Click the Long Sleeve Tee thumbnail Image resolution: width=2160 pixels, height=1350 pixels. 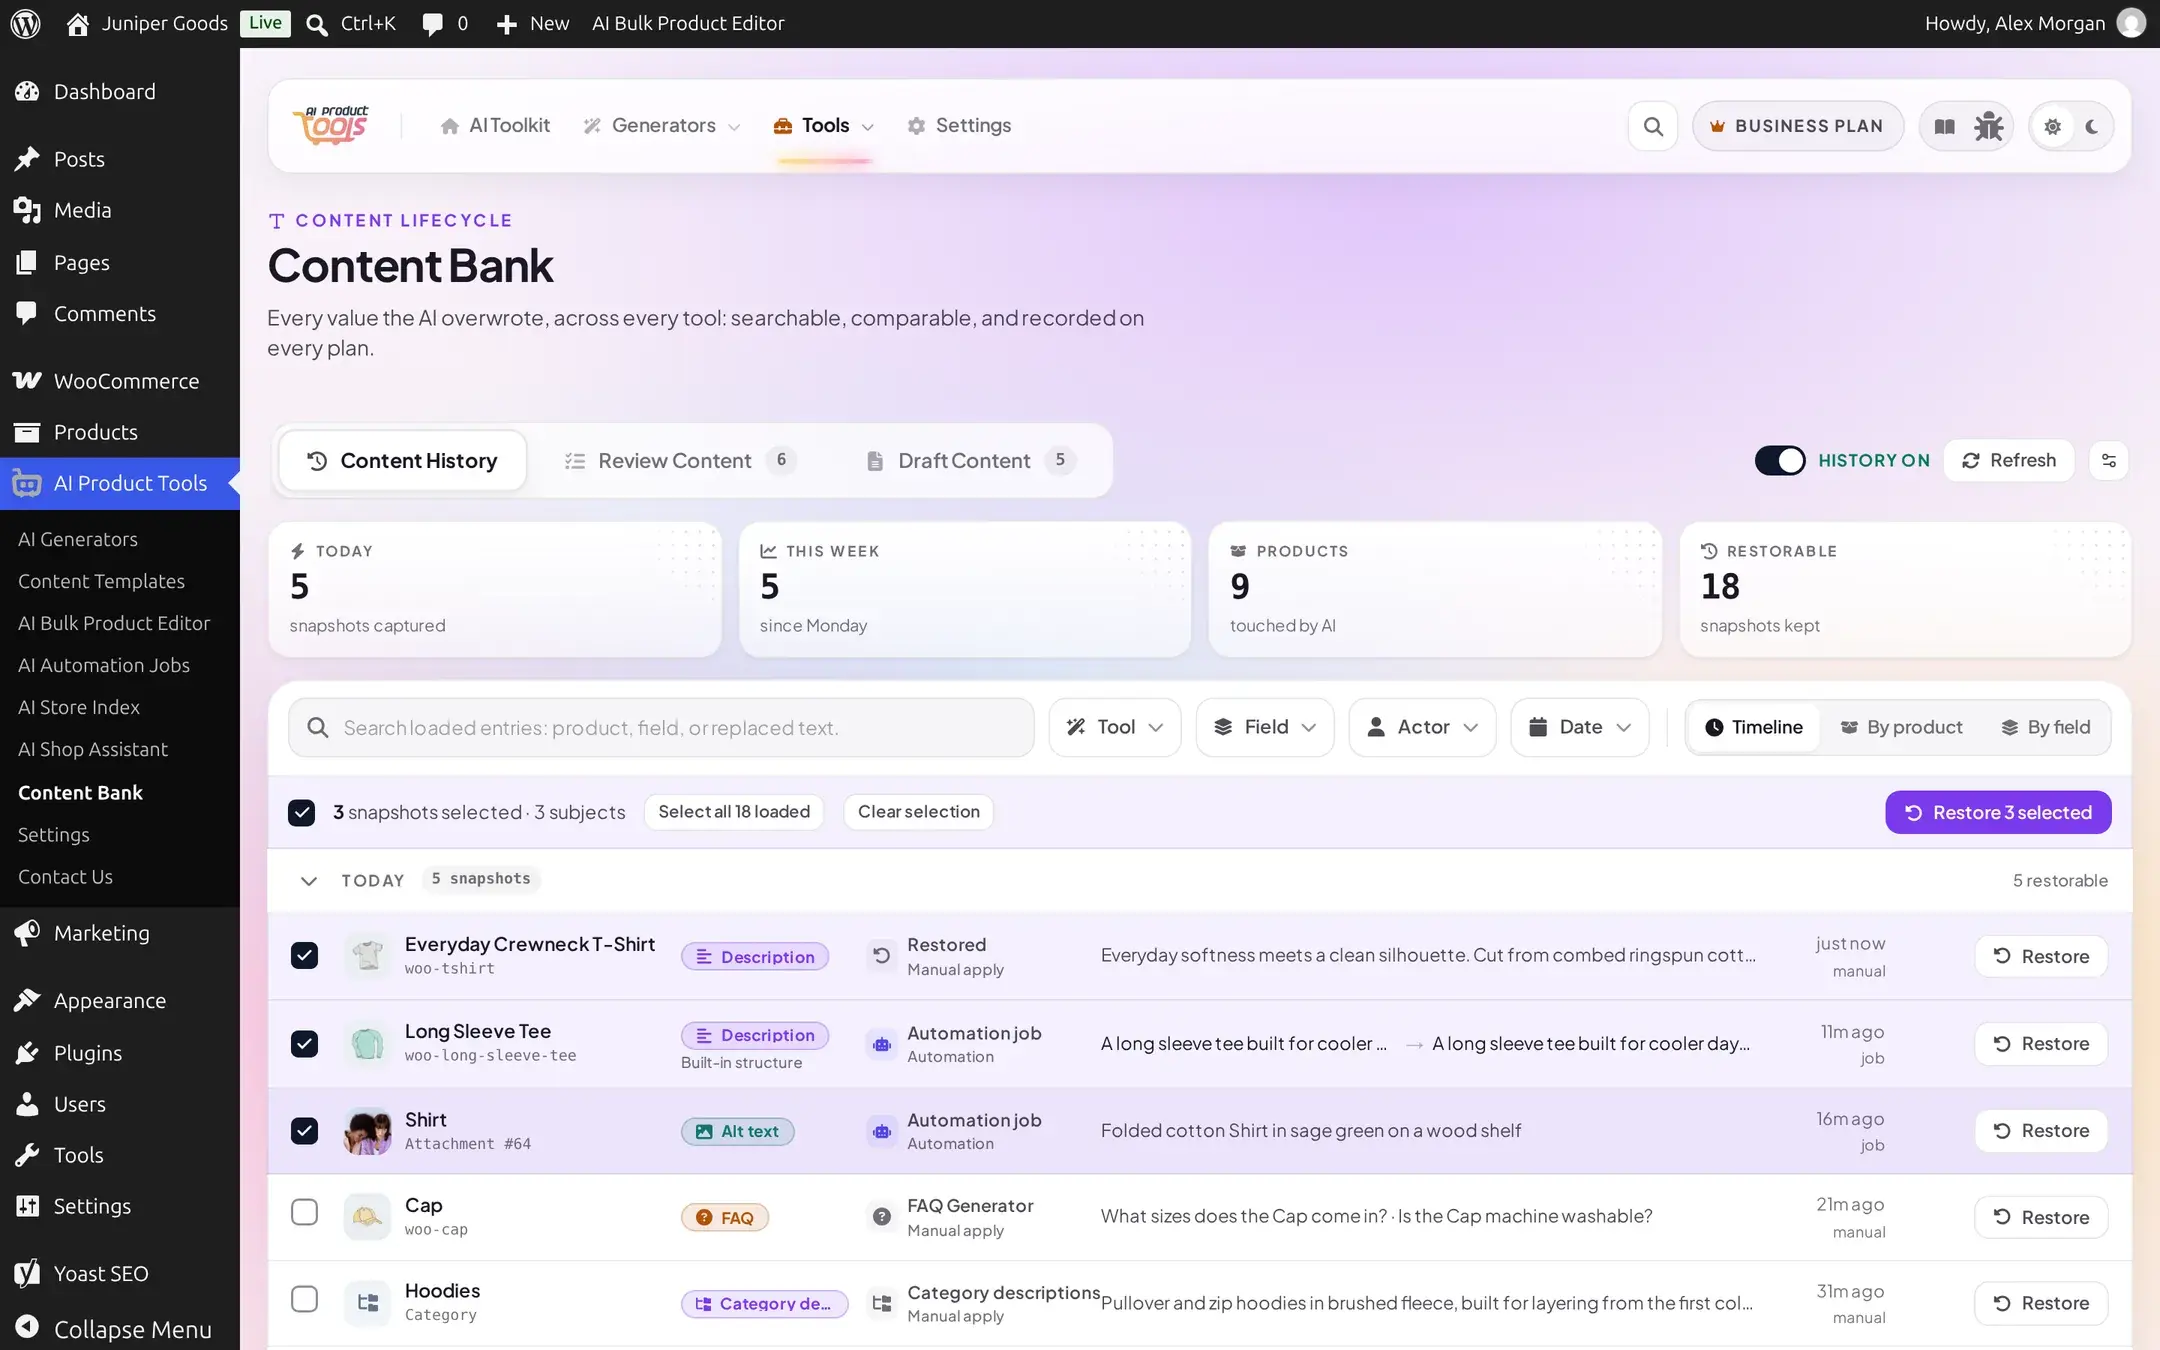tap(367, 1044)
